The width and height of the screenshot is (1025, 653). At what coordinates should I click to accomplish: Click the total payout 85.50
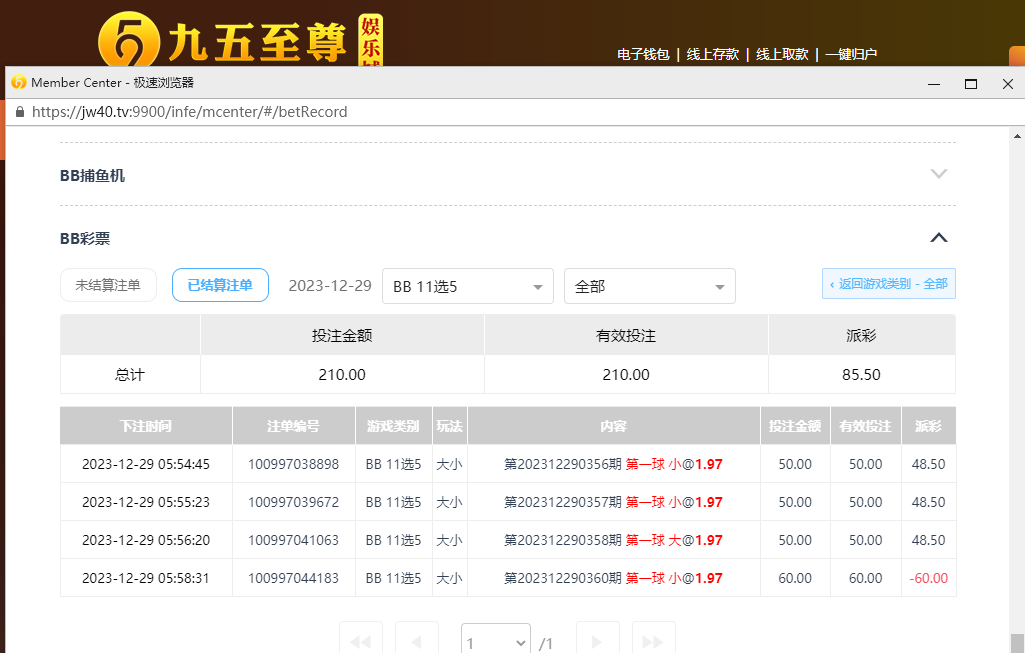pyautogui.click(x=861, y=375)
